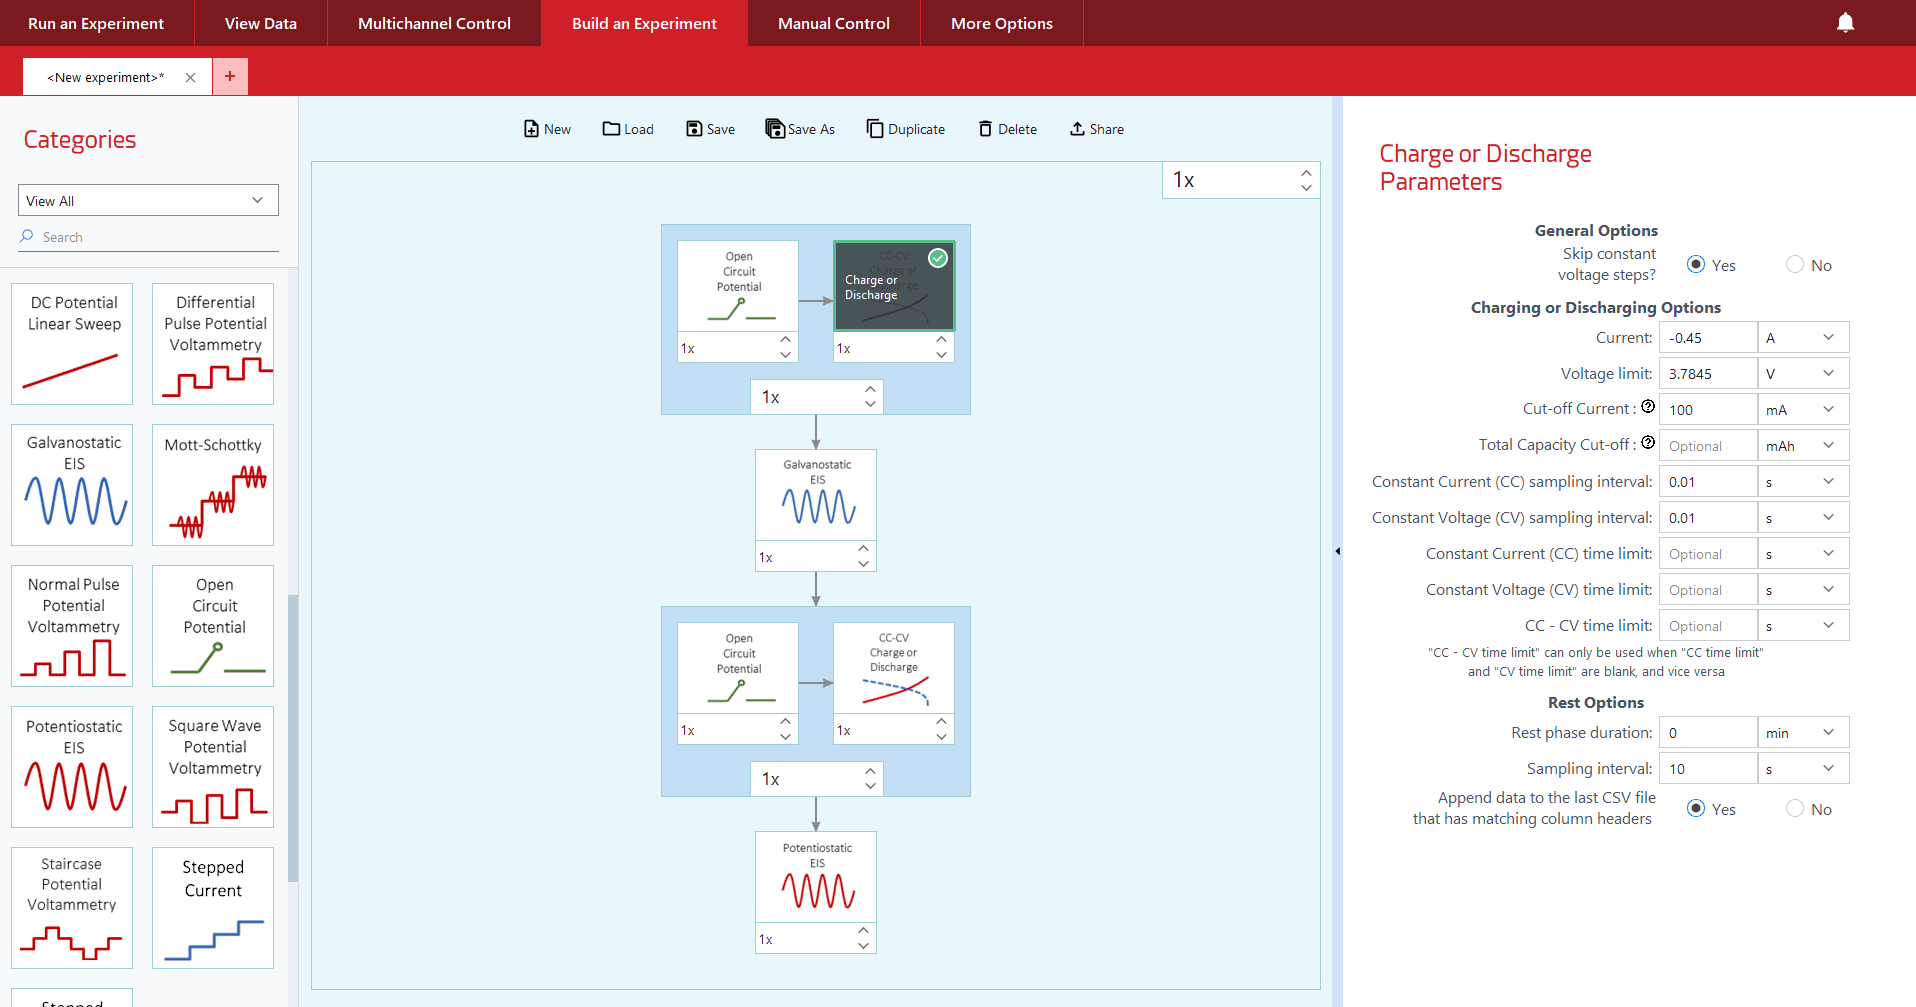
Task: Click the Share experiment icon
Action: (x=1077, y=129)
